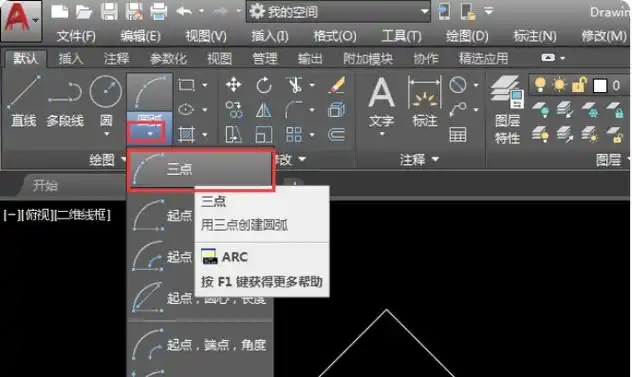
Task: Select the Scale tool icon
Action: [264, 135]
